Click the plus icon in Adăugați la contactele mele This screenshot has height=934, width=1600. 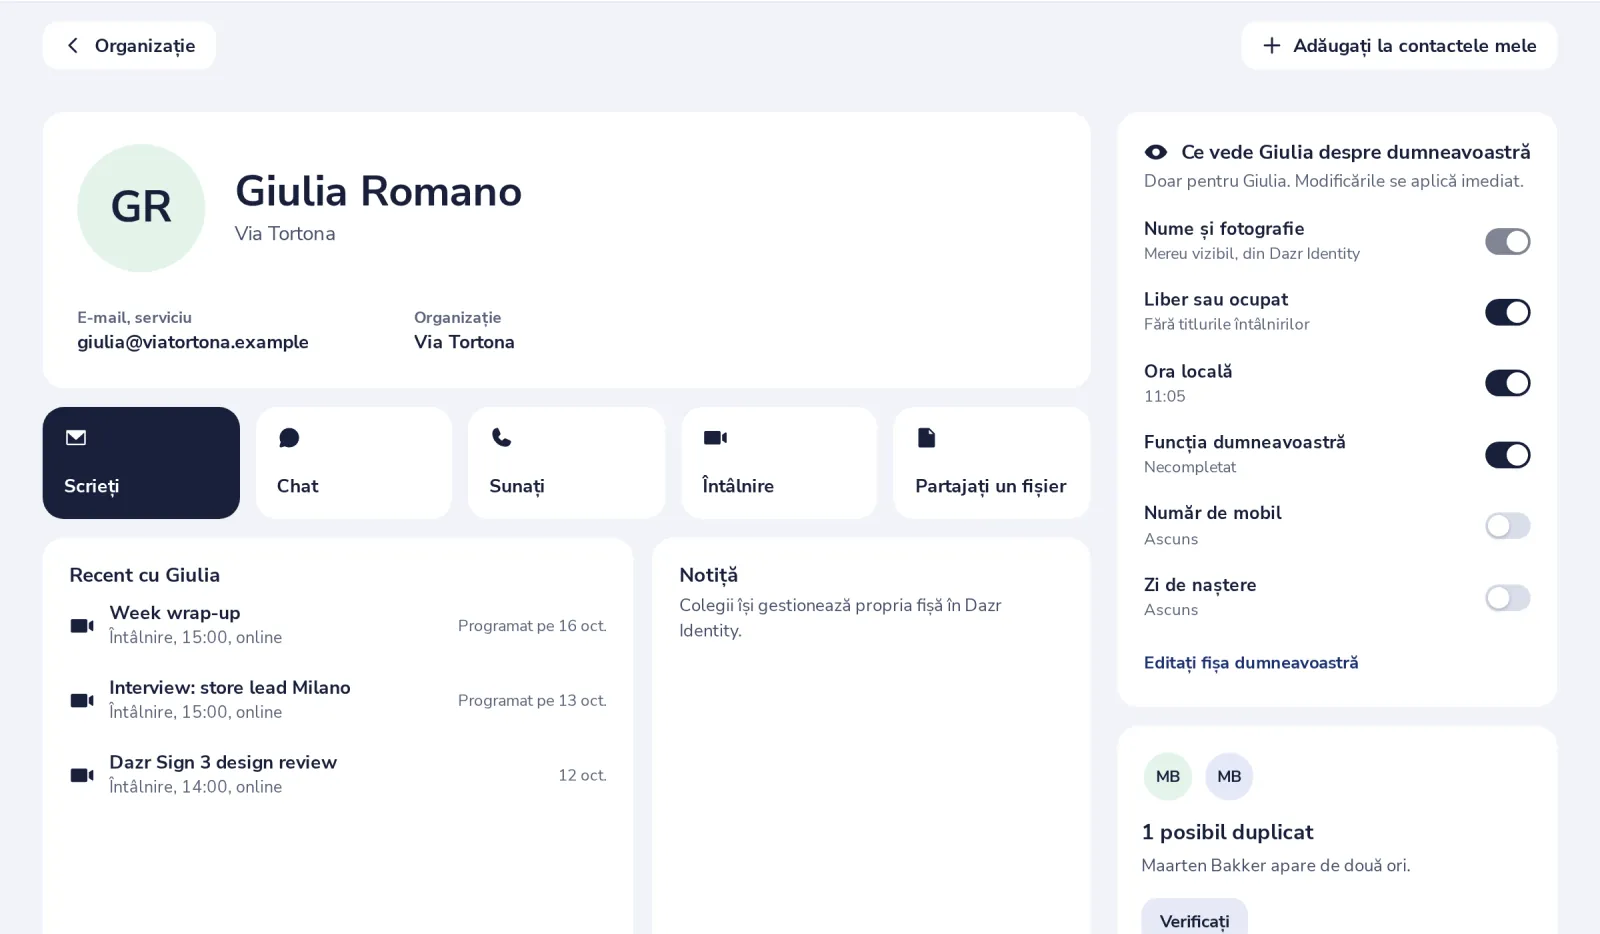[1271, 46]
